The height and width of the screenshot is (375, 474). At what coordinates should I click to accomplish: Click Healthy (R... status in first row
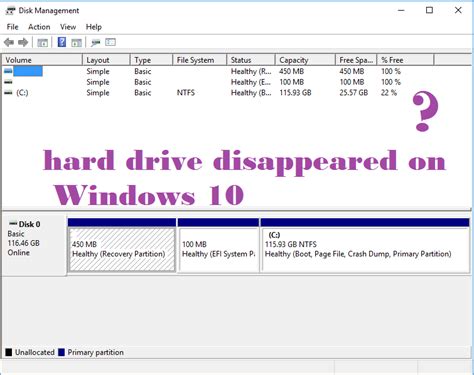[251, 71]
